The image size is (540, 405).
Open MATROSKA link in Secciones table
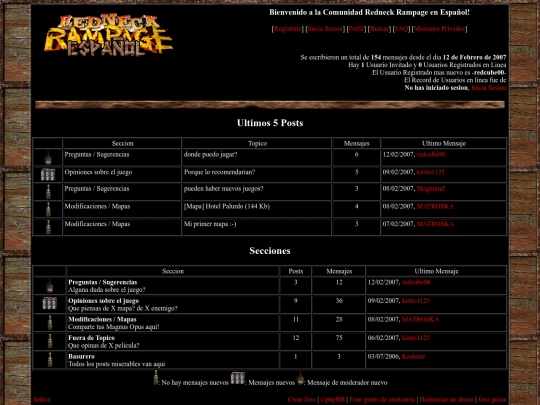point(420,320)
